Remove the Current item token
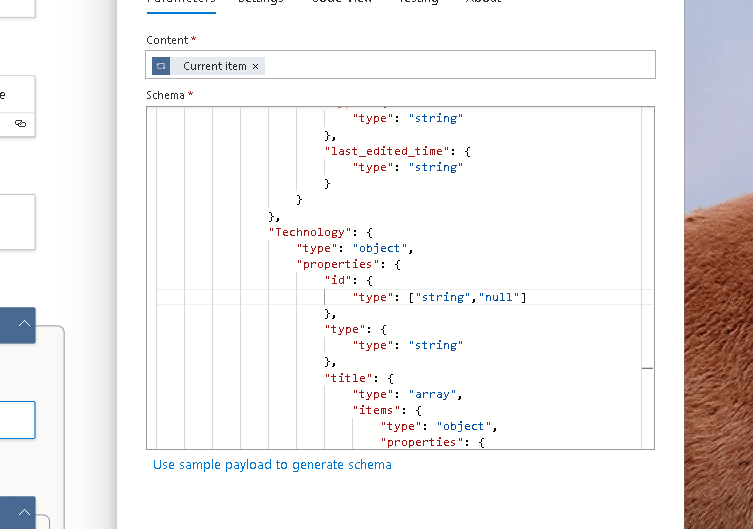 (255, 66)
